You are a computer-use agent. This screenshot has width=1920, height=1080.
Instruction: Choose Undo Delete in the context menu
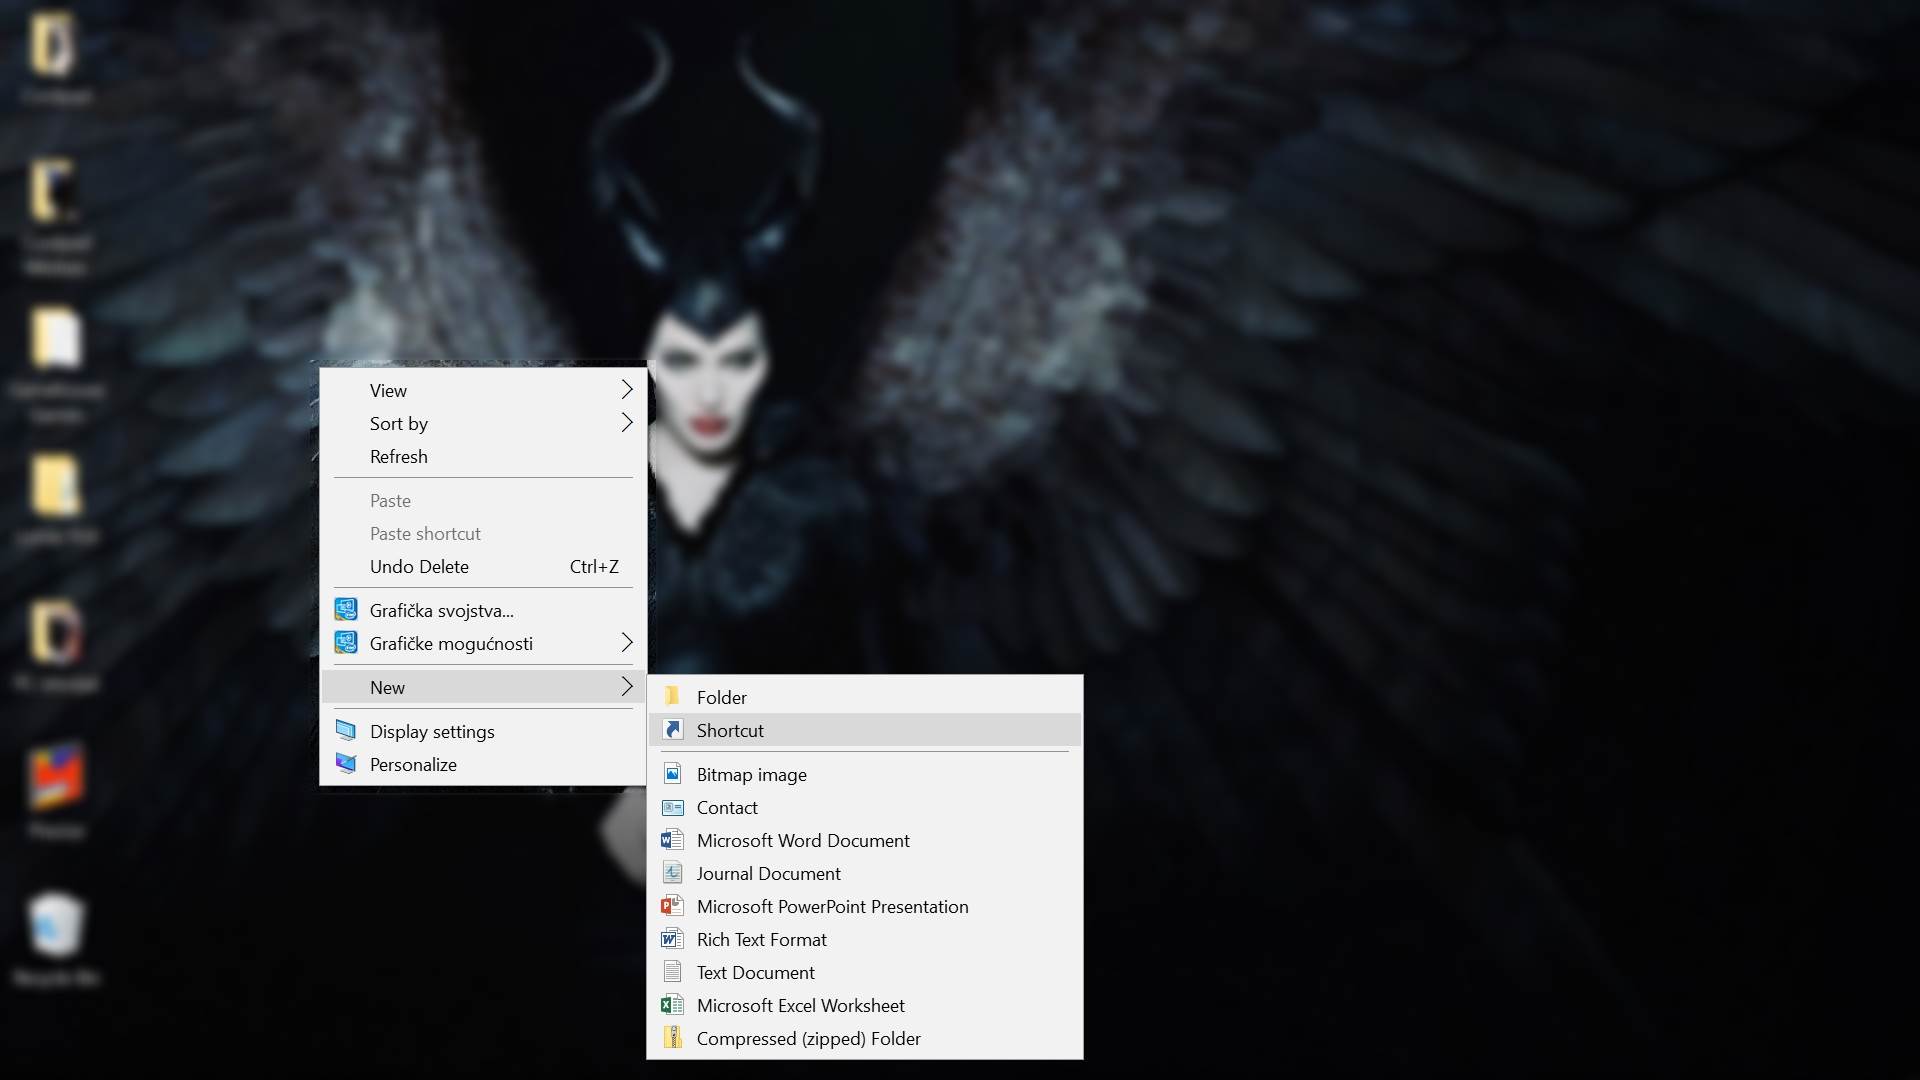tap(419, 567)
